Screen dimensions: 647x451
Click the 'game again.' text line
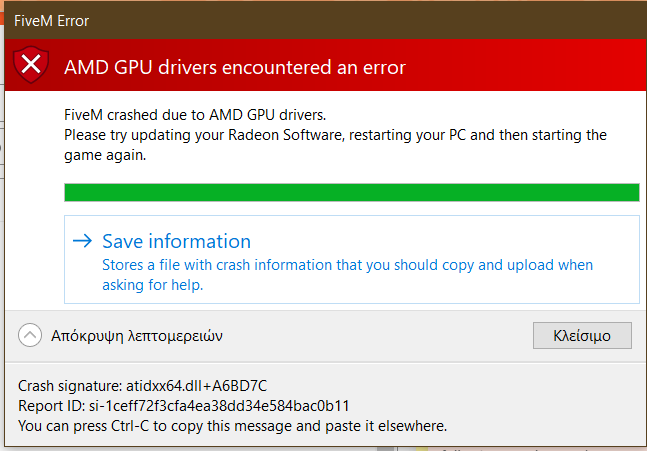click(x=104, y=155)
